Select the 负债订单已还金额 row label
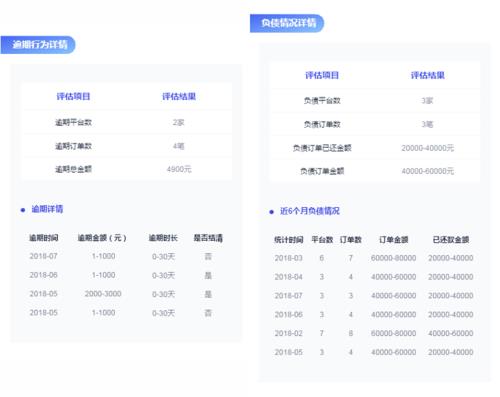The height and width of the screenshot is (397, 500). coord(322,148)
